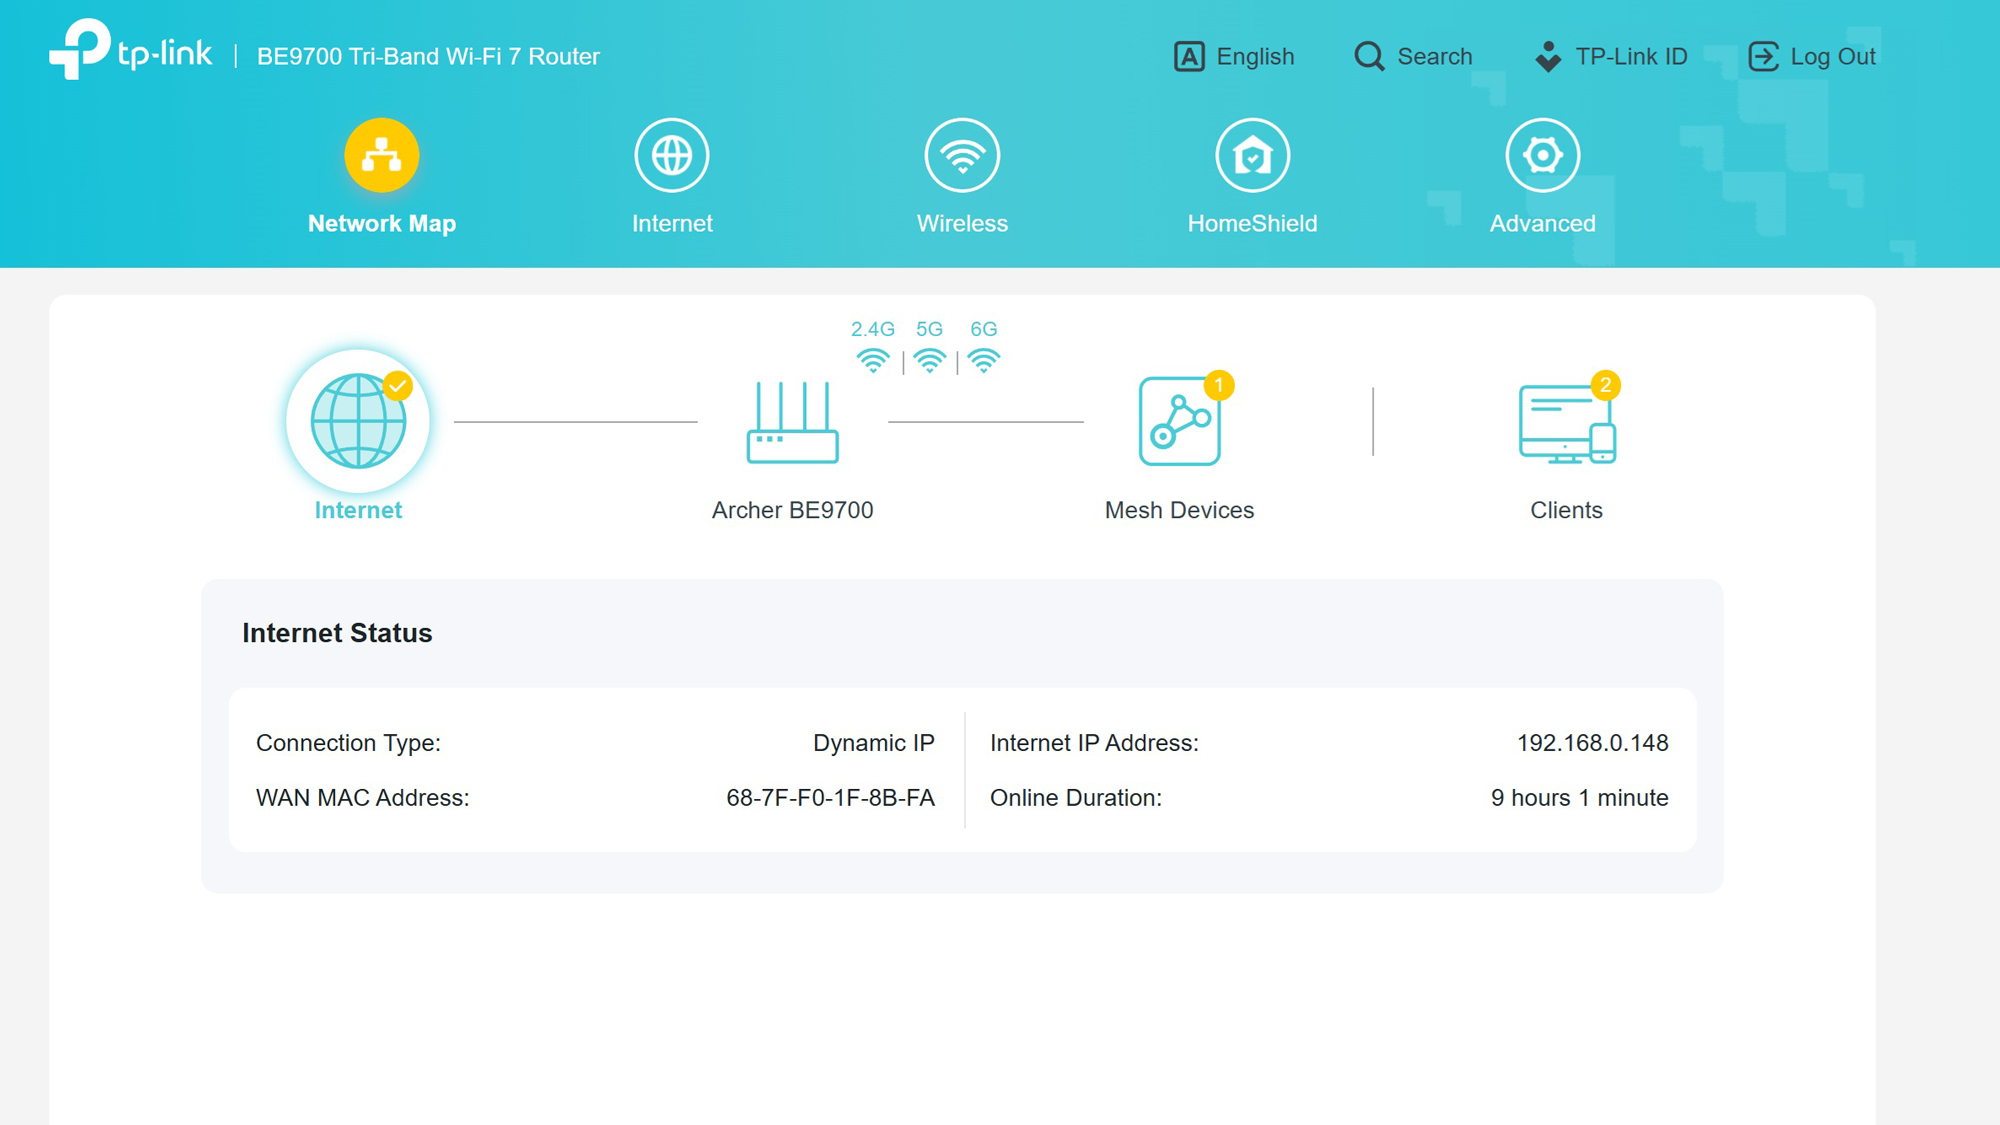Select the Archer BE9700 router icon
Image resolution: width=2000 pixels, height=1125 pixels.
(792, 423)
